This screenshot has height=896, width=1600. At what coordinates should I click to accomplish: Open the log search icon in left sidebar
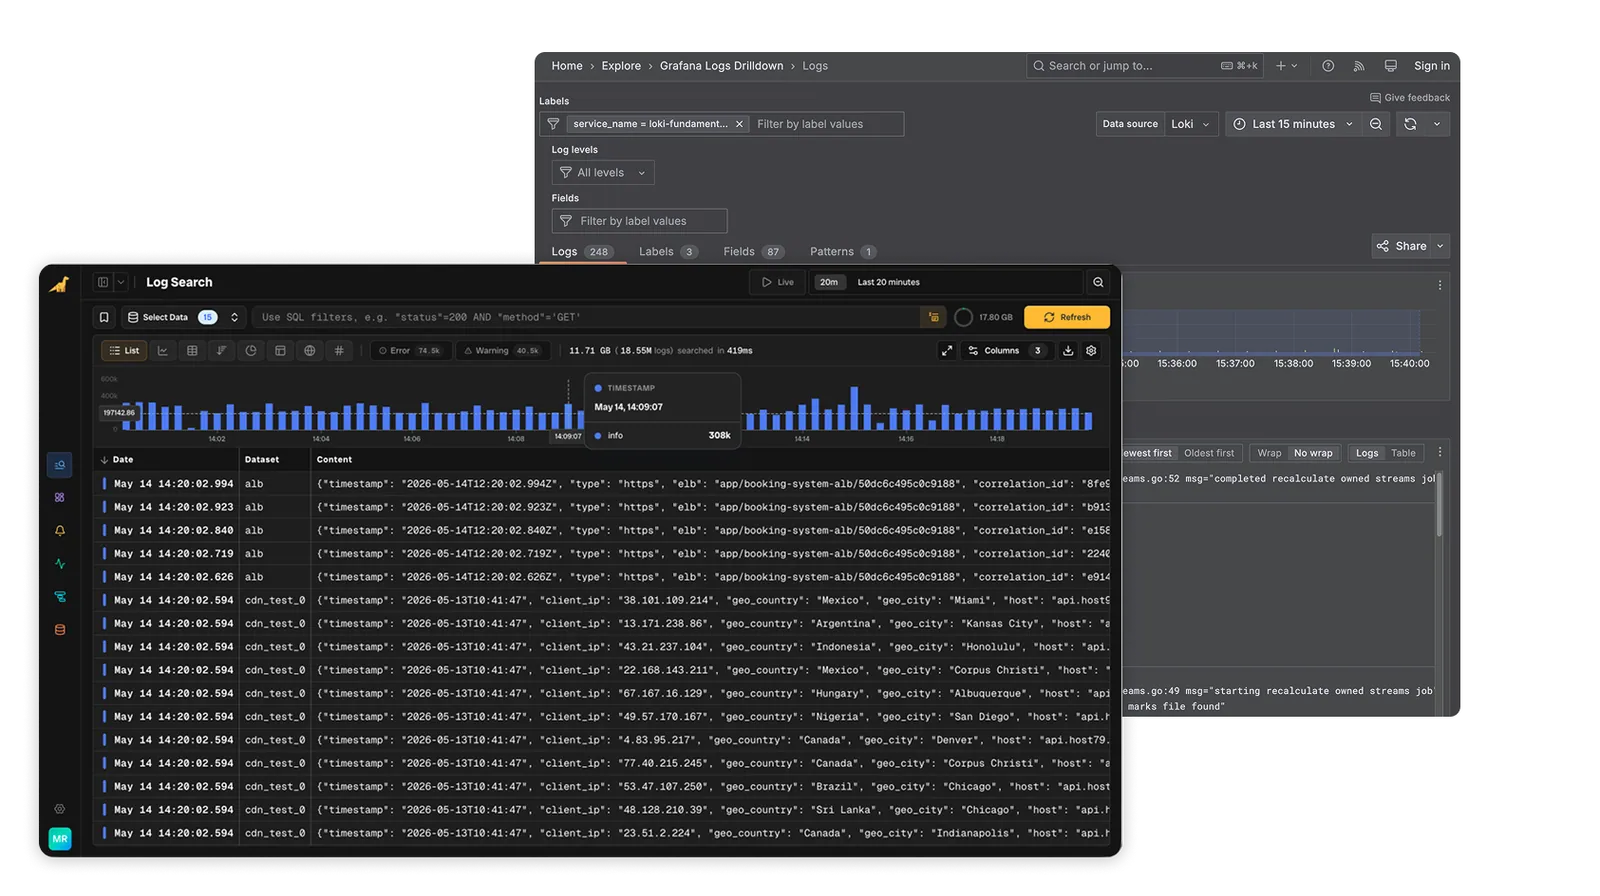click(x=60, y=465)
